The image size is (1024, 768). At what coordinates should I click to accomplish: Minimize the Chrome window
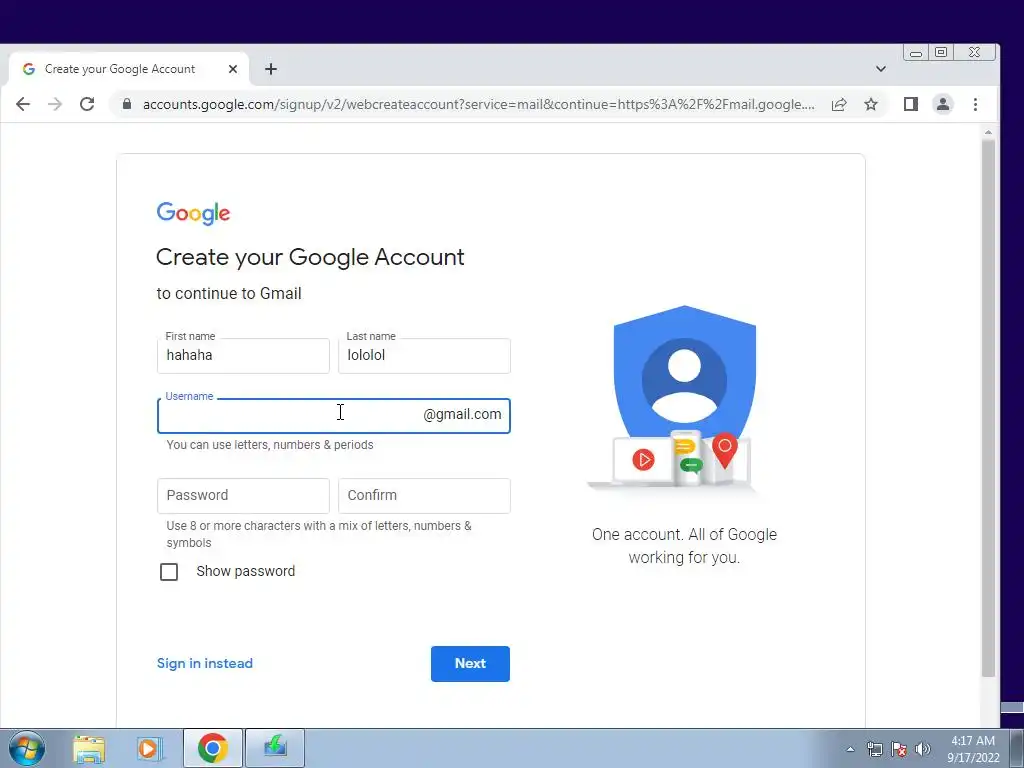click(x=916, y=53)
